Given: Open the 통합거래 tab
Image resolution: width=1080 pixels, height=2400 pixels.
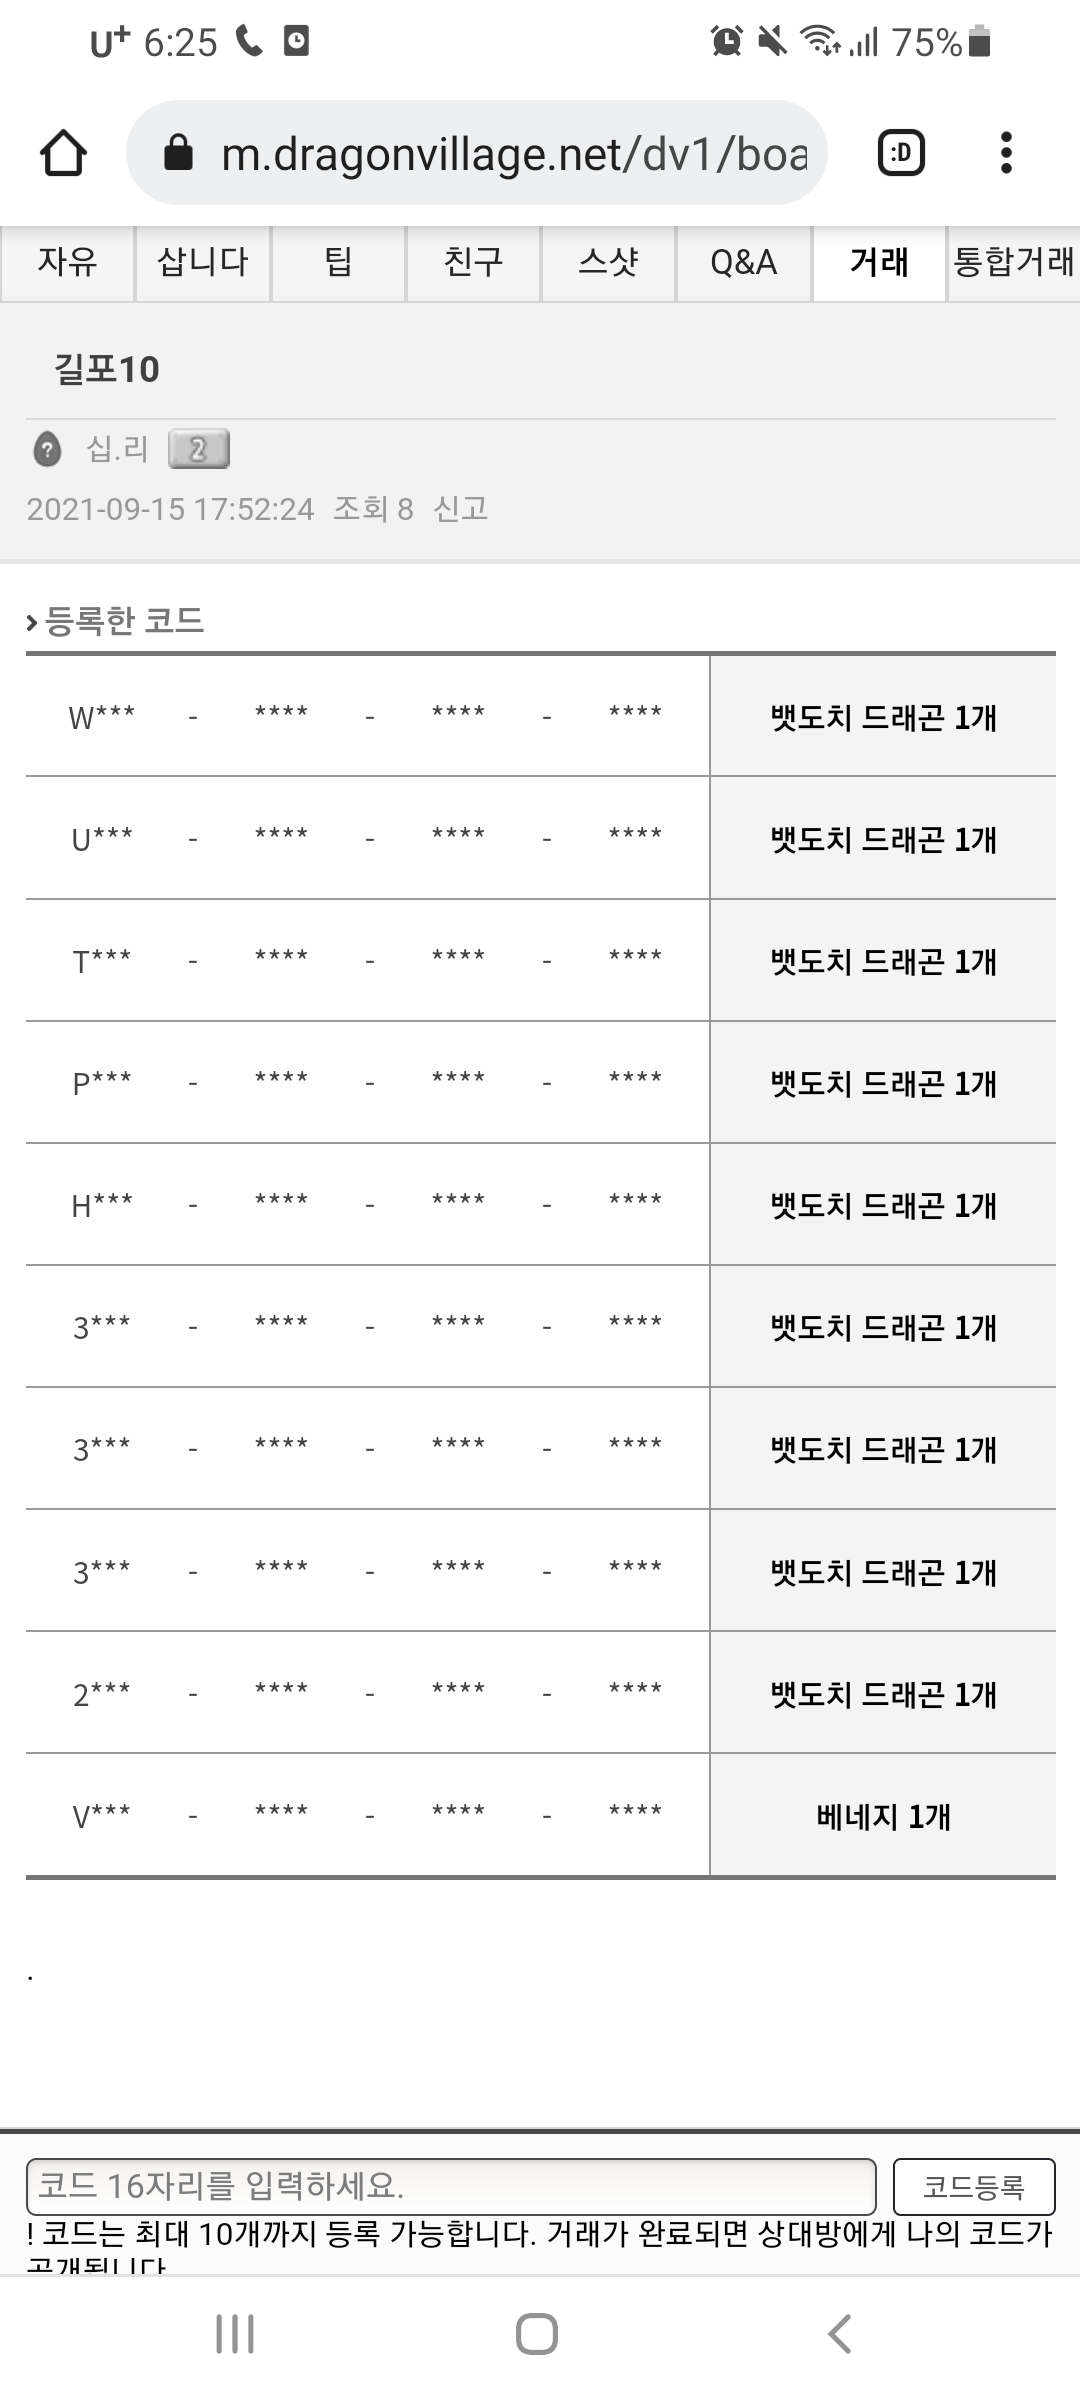Looking at the screenshot, I should point(1013,263).
